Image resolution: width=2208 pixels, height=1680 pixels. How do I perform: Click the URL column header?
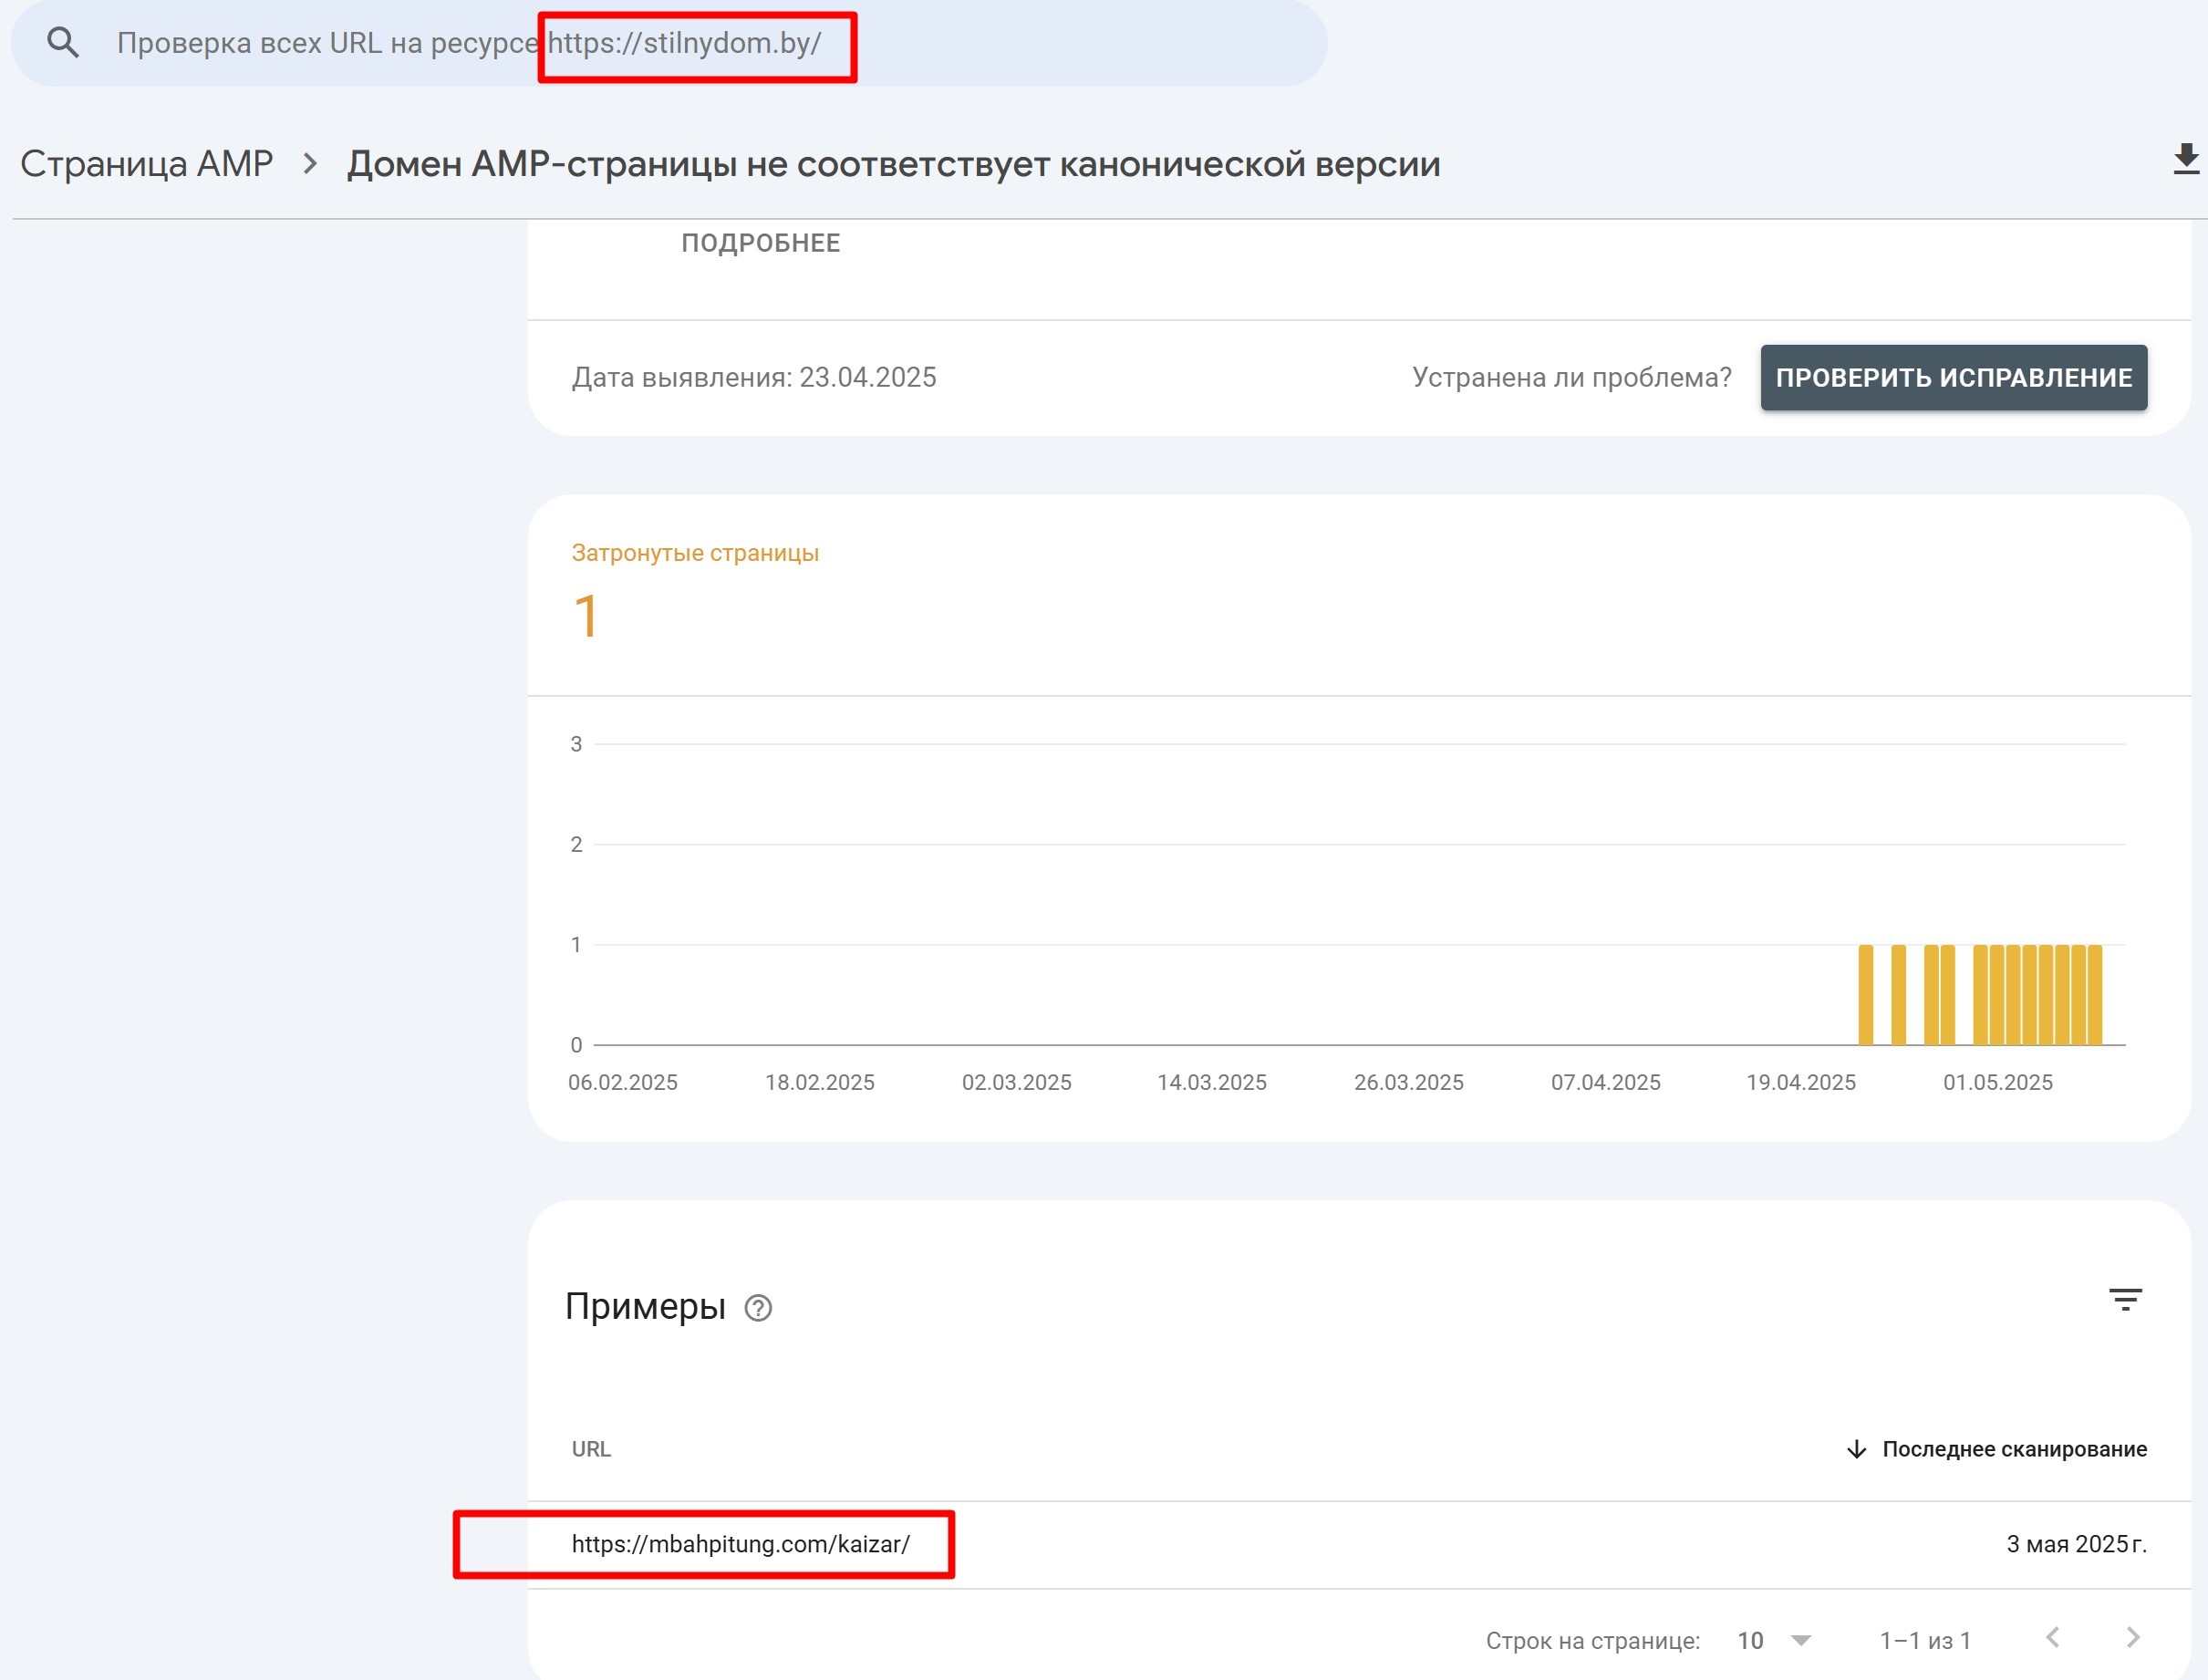click(591, 1449)
